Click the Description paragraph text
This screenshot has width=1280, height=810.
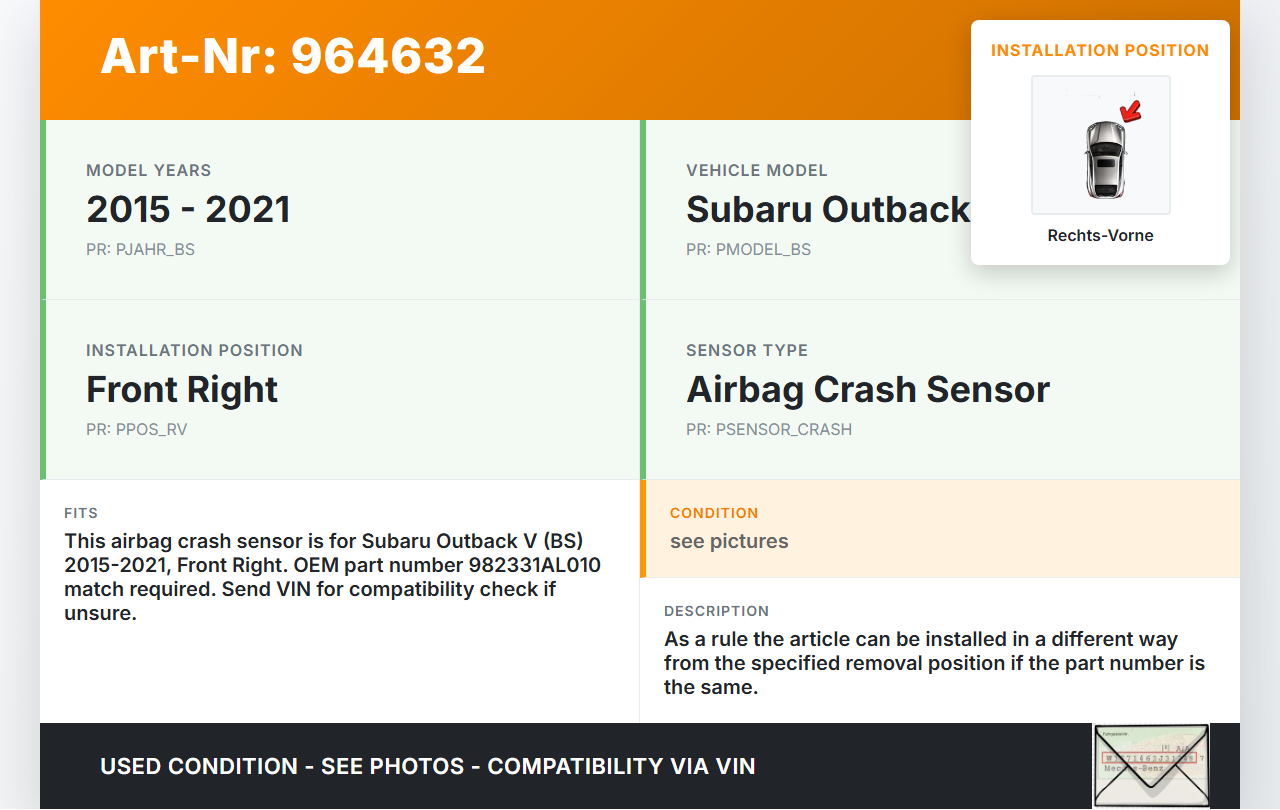click(x=934, y=663)
